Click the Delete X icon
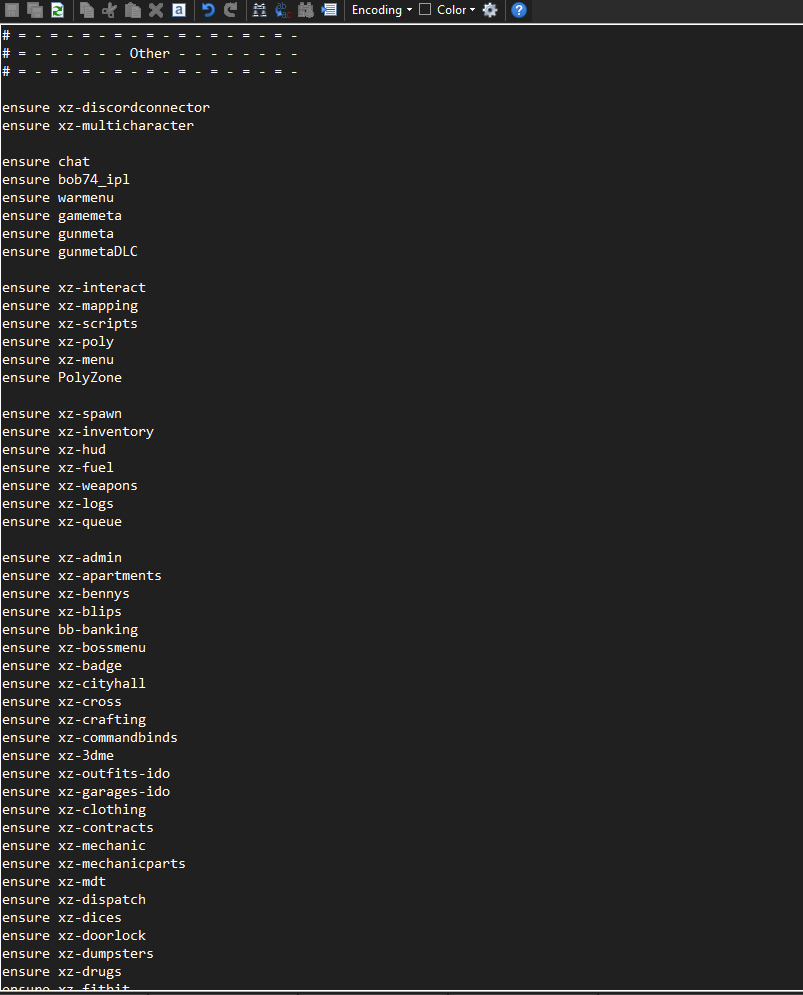This screenshot has height=995, width=803. pos(156,10)
